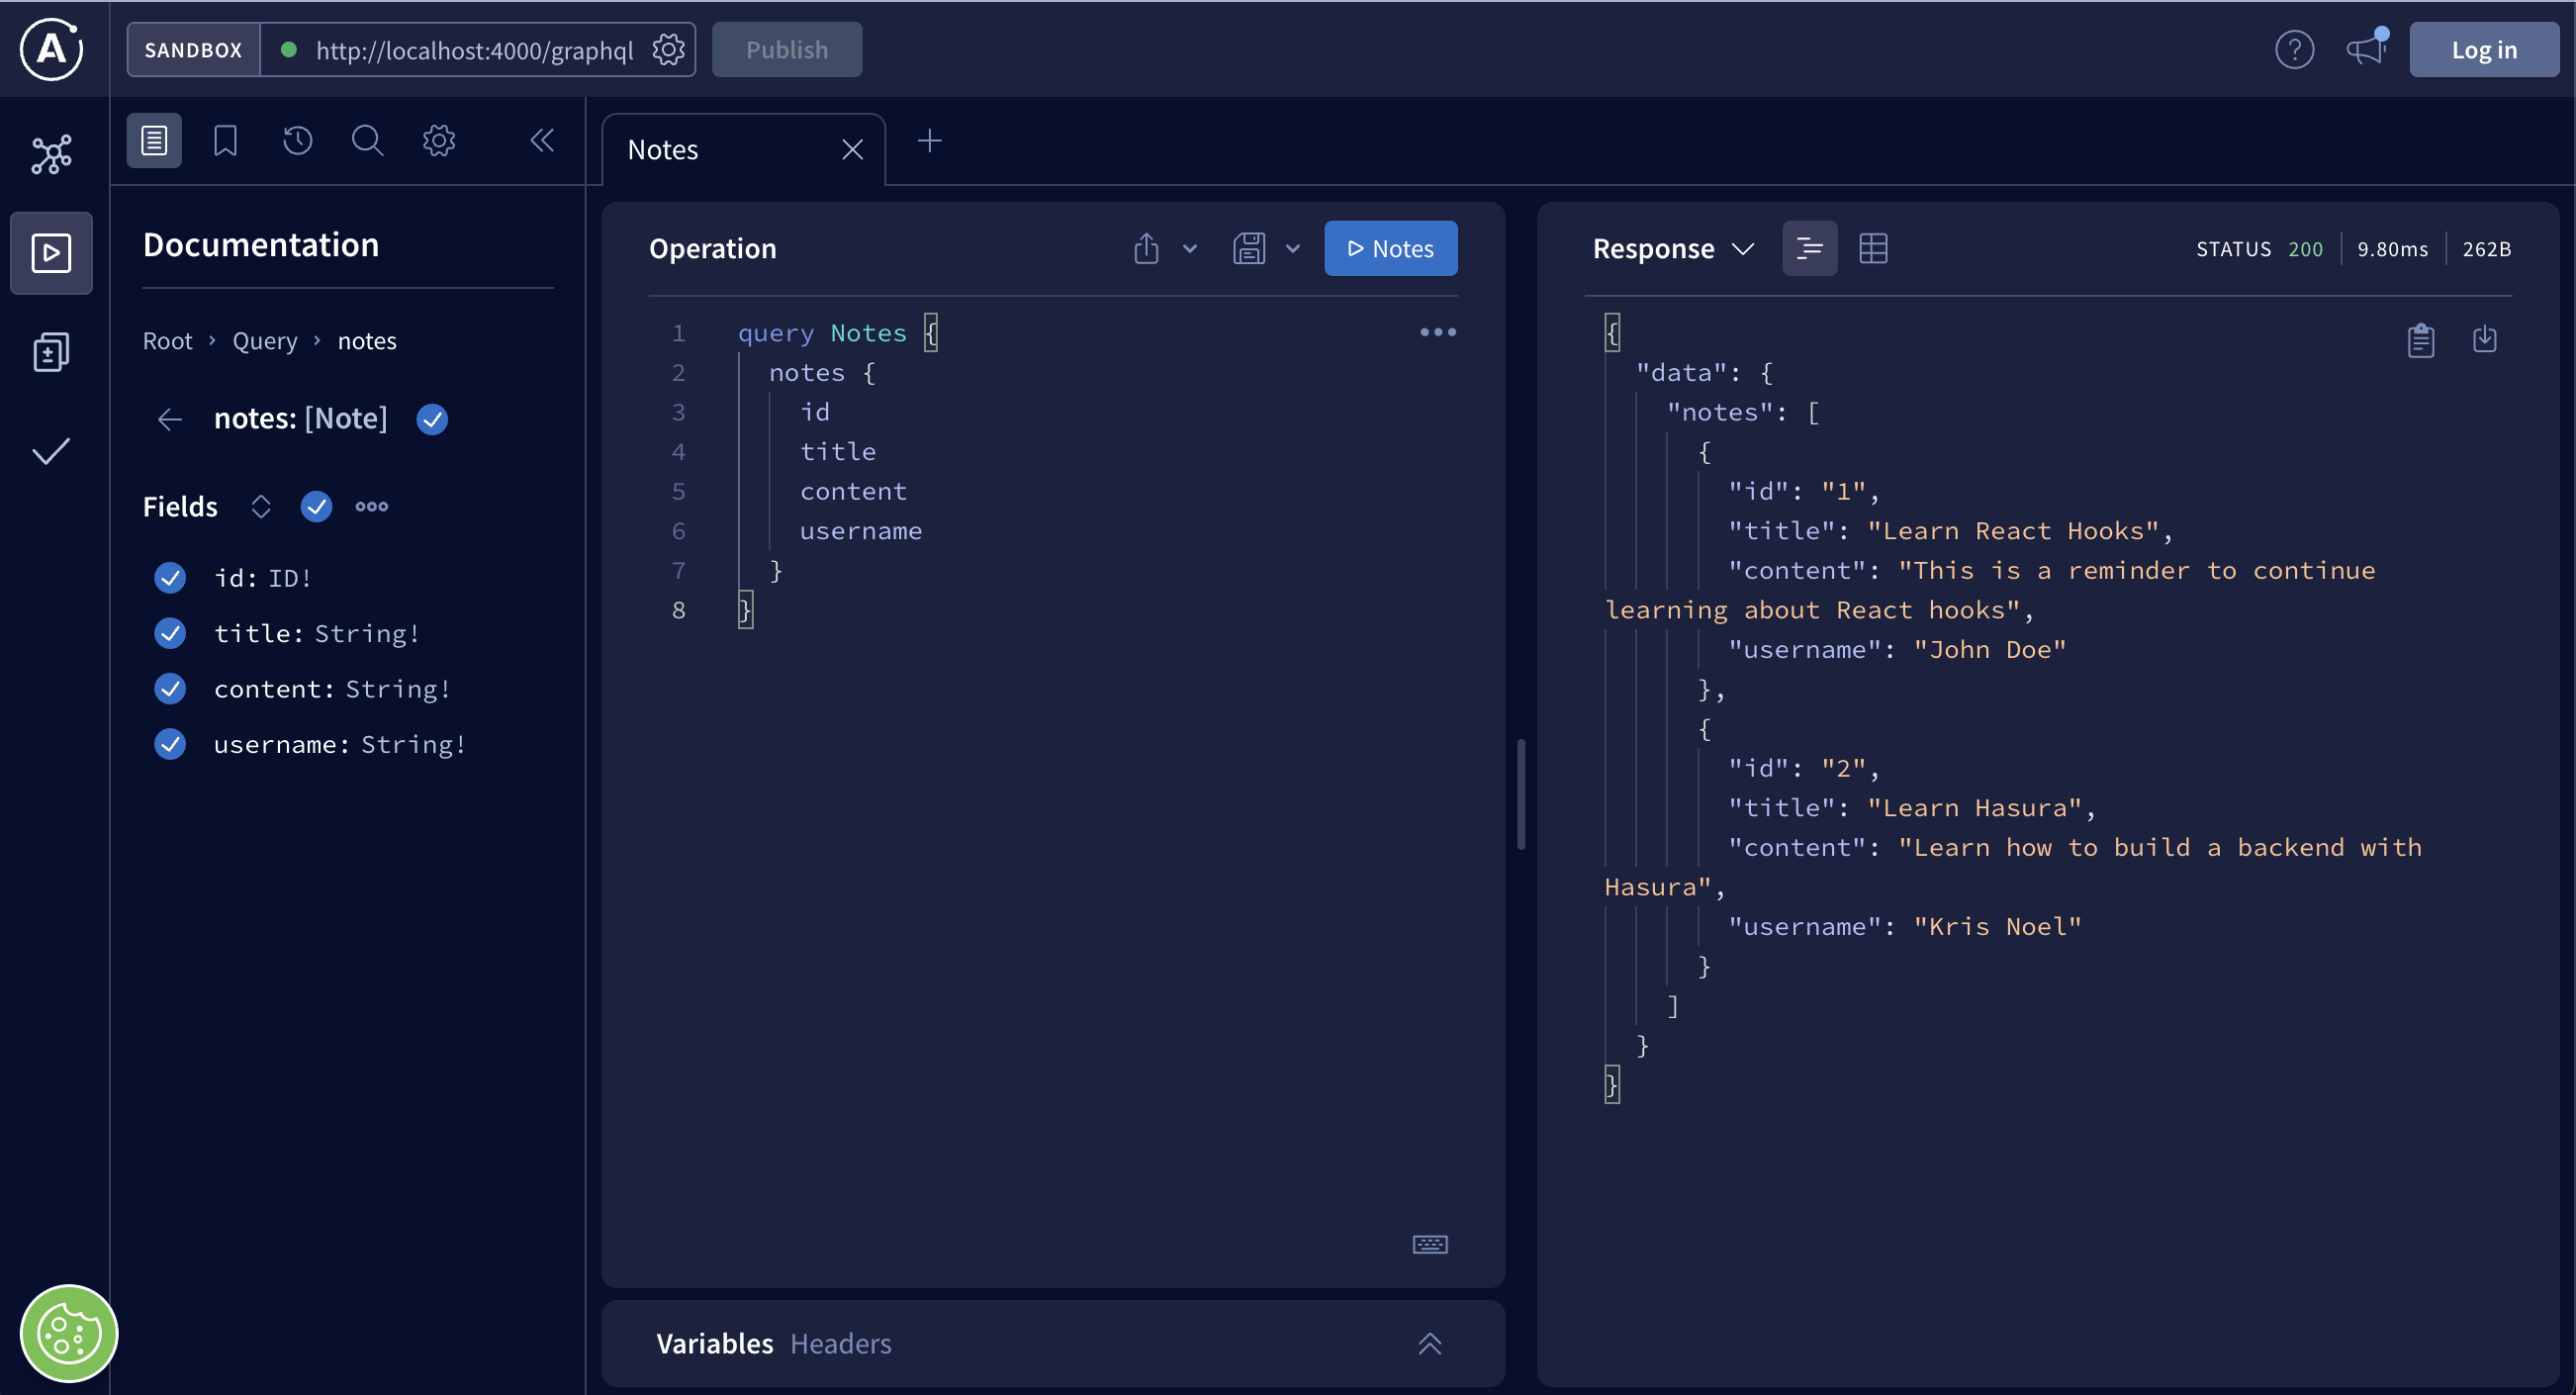
Task: Click the panel divider between operation and response
Action: (x=1521, y=795)
